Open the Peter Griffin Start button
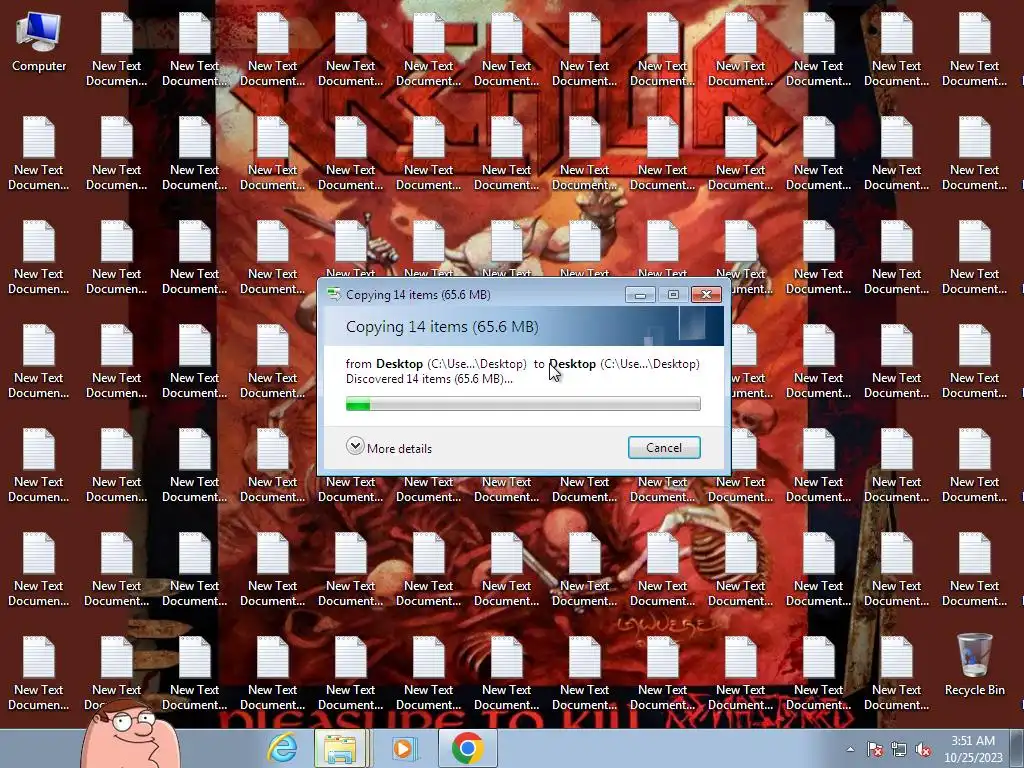Viewport: 1024px width, 768px height. click(x=131, y=733)
